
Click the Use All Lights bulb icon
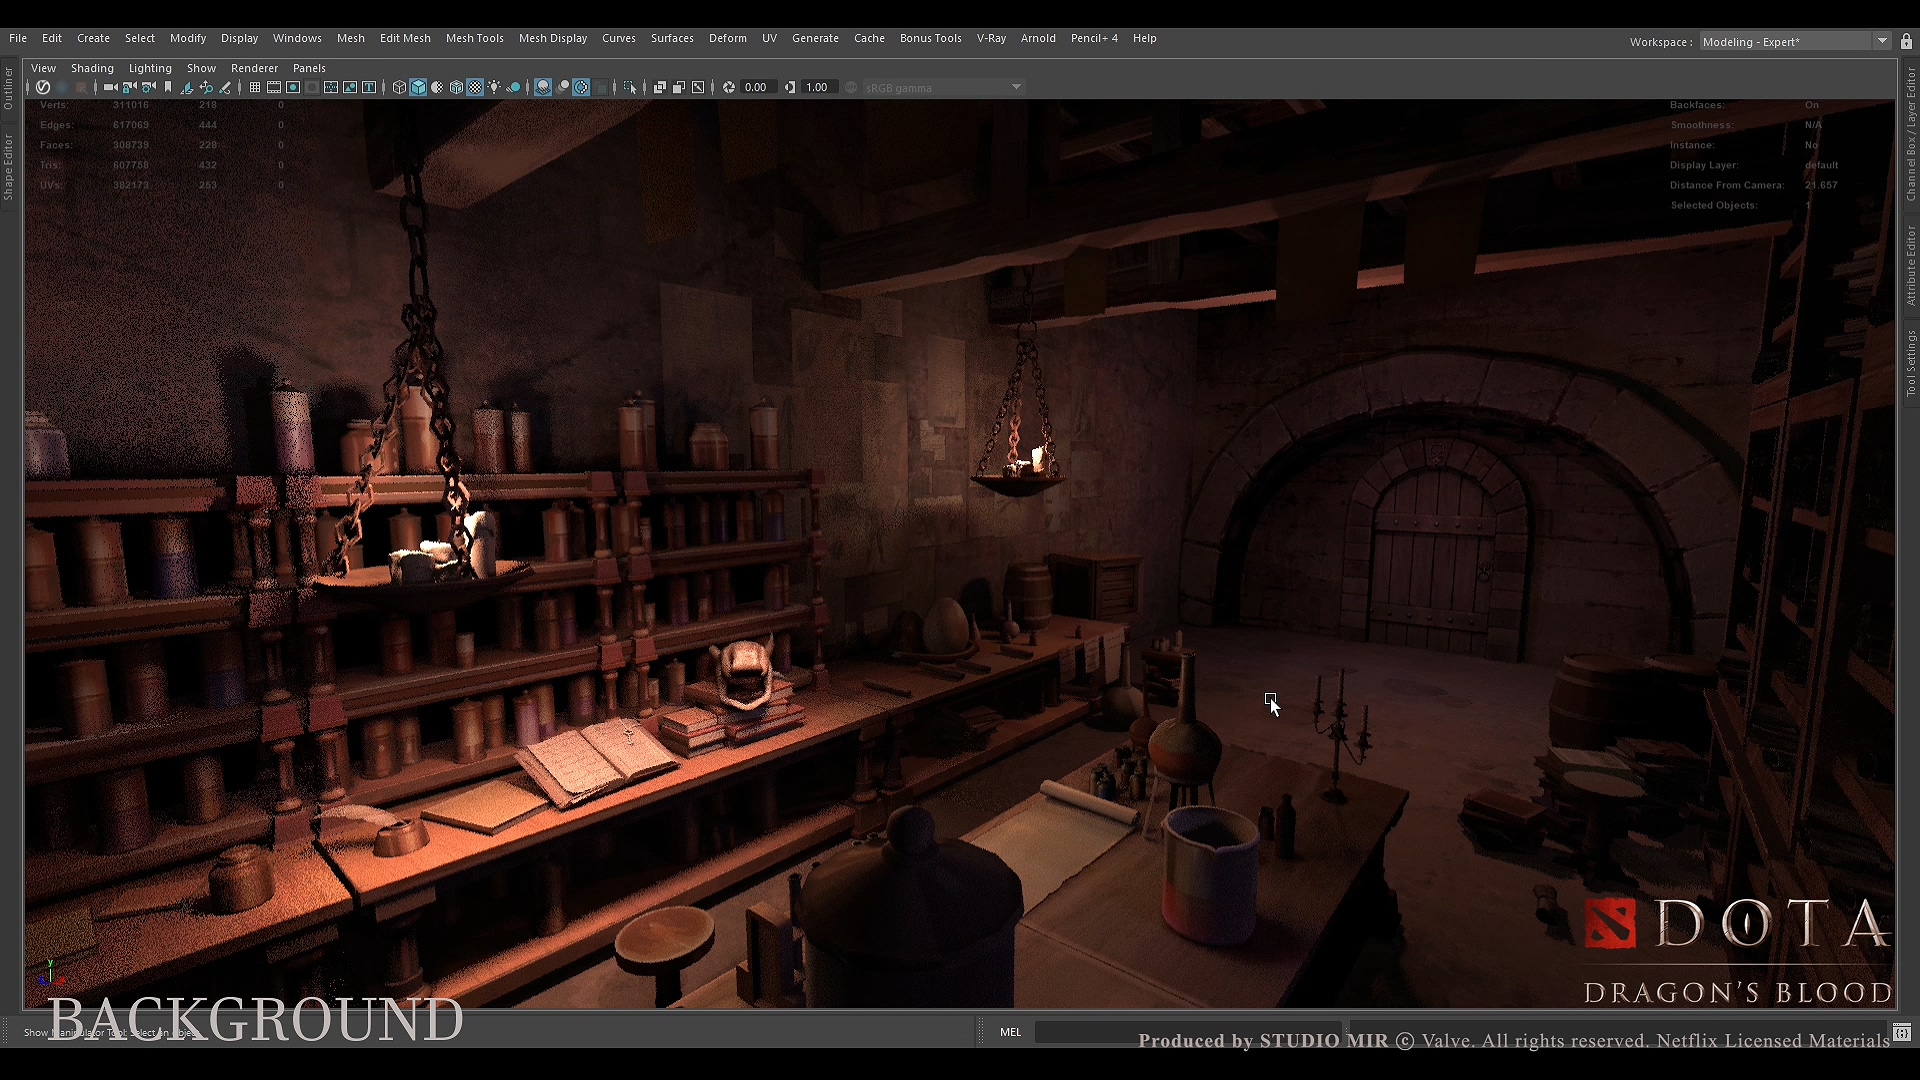pyautogui.click(x=494, y=87)
